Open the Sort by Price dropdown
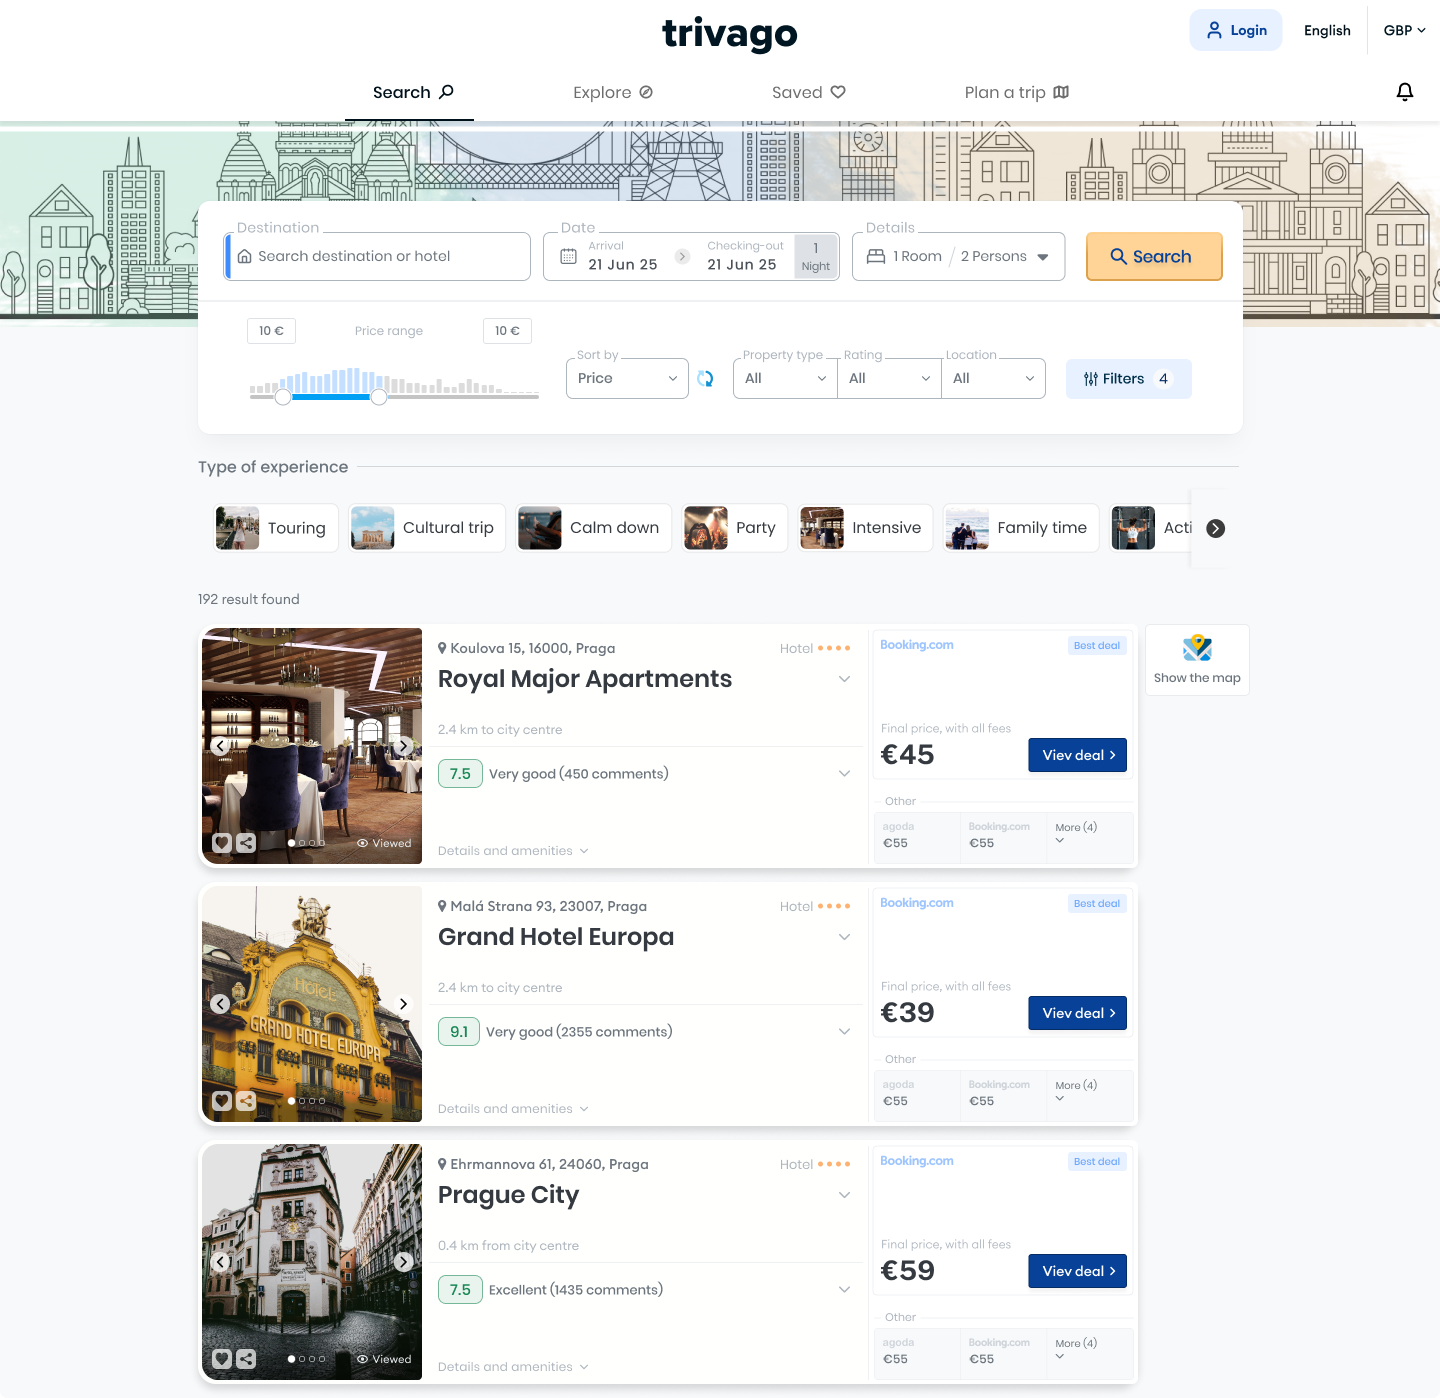Viewport: 1440px width, 1398px height. point(627,379)
